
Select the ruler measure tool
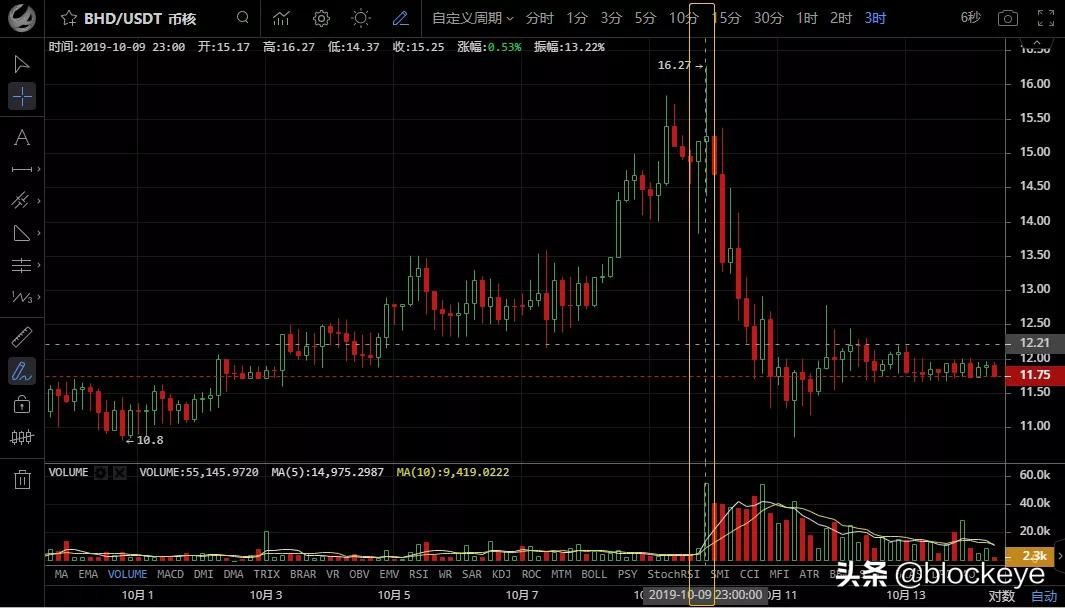click(x=22, y=336)
